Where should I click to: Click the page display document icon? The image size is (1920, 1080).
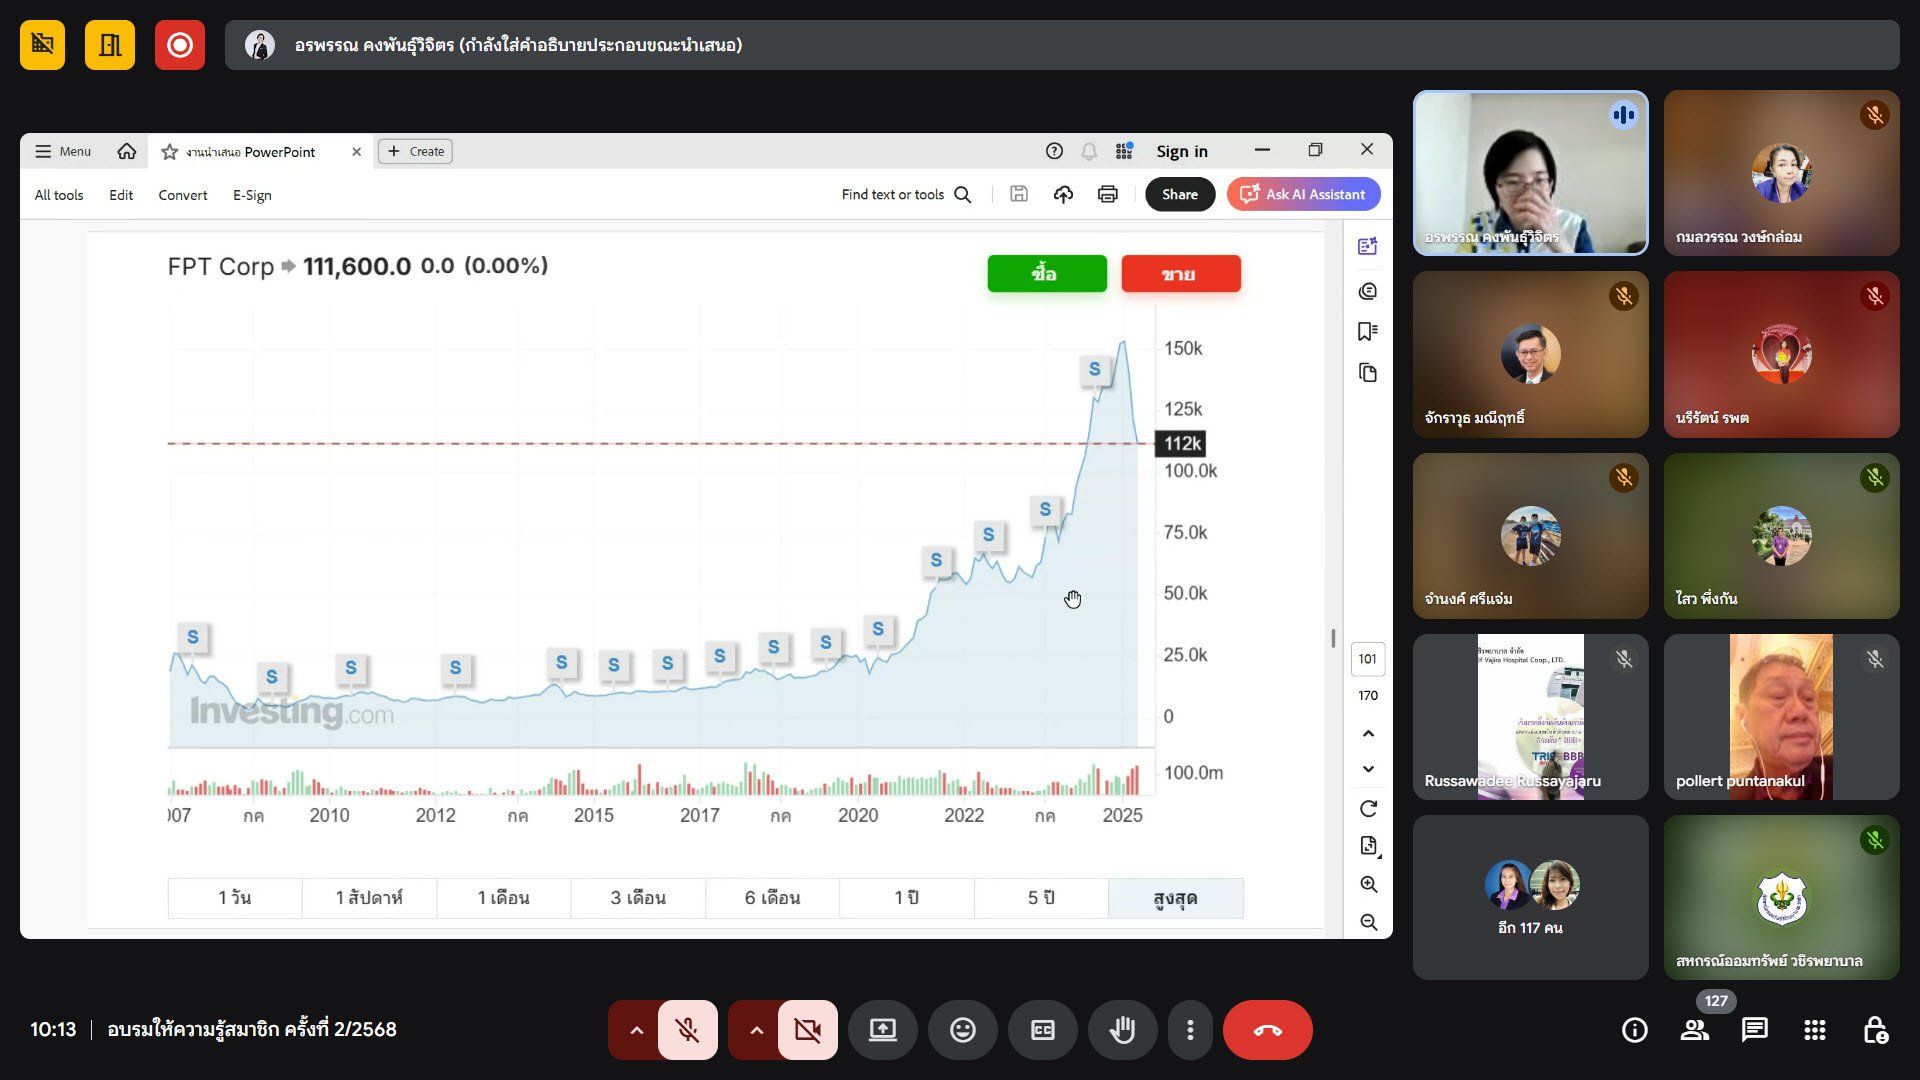tap(1369, 846)
